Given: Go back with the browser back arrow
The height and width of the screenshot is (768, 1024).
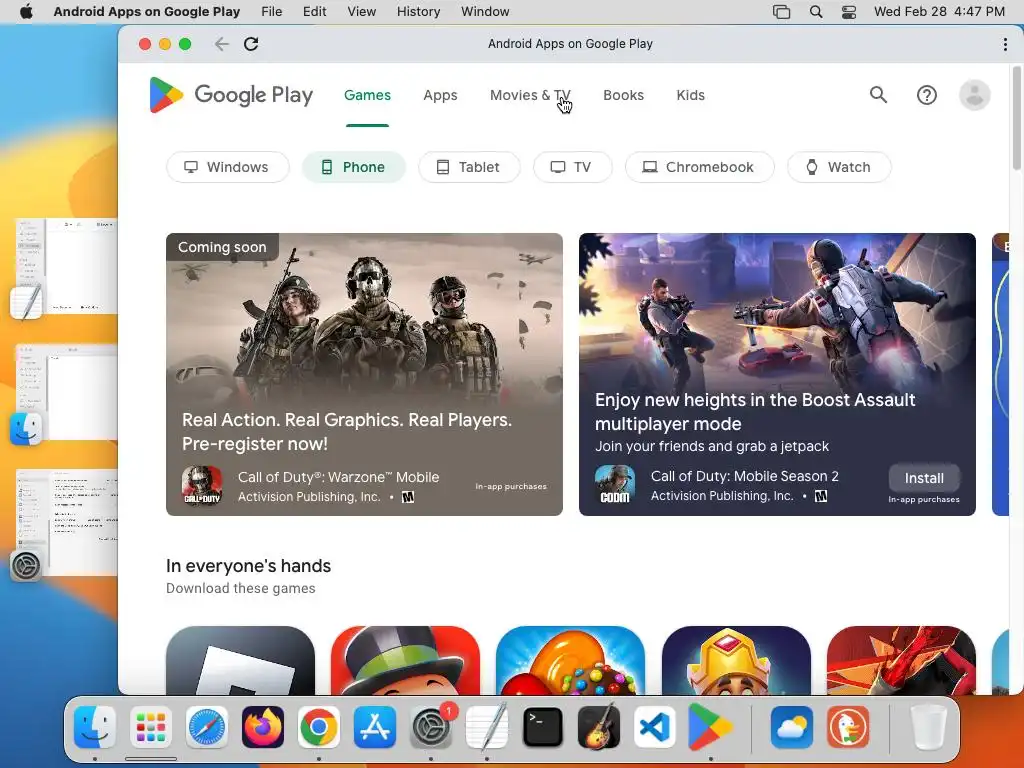Looking at the screenshot, I should (x=221, y=44).
